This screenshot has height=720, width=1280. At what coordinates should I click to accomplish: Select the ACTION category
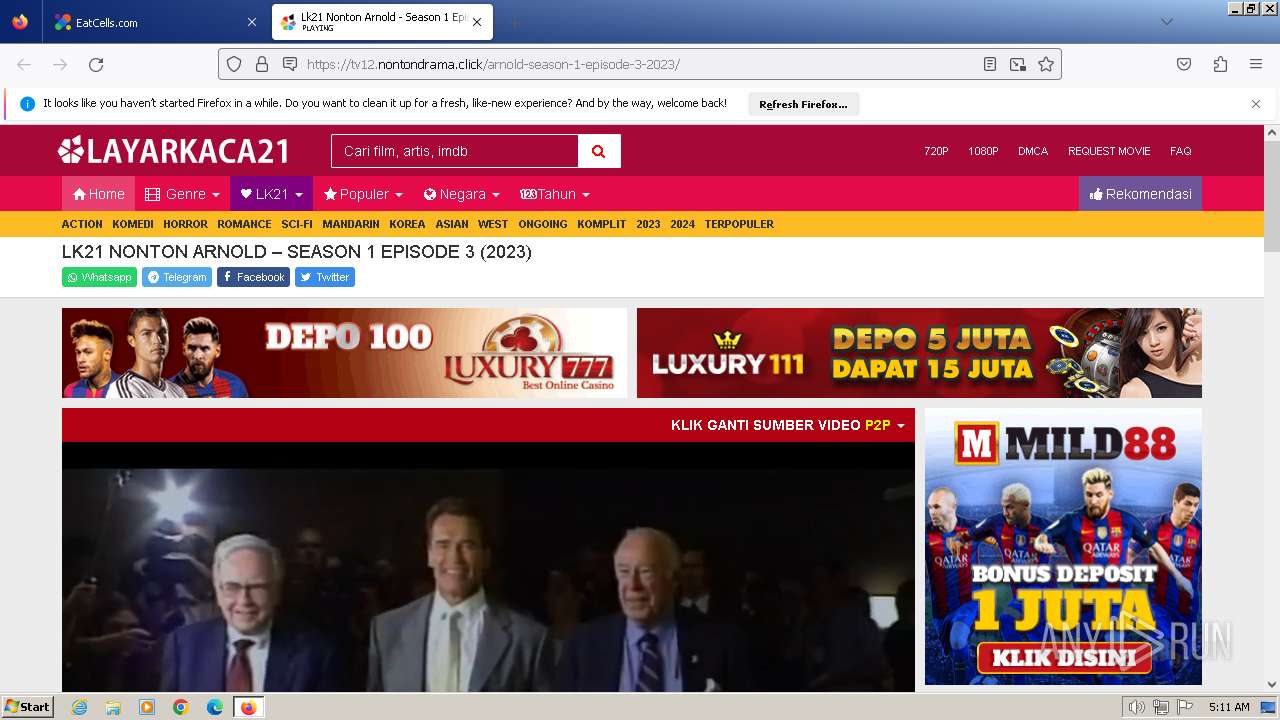[x=82, y=224]
